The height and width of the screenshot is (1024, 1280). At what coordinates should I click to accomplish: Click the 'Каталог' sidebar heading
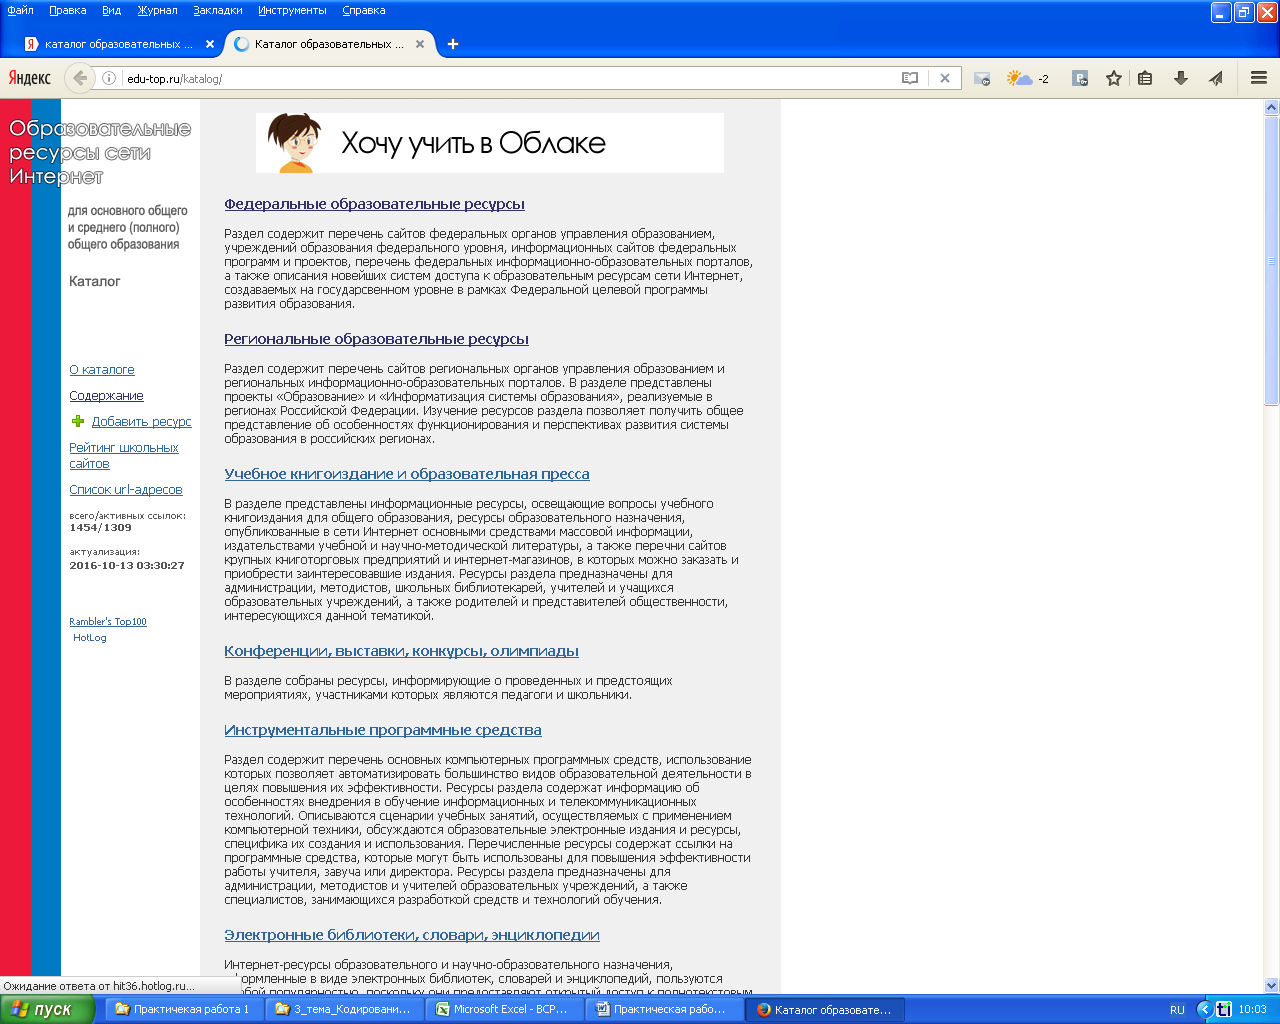coord(95,282)
